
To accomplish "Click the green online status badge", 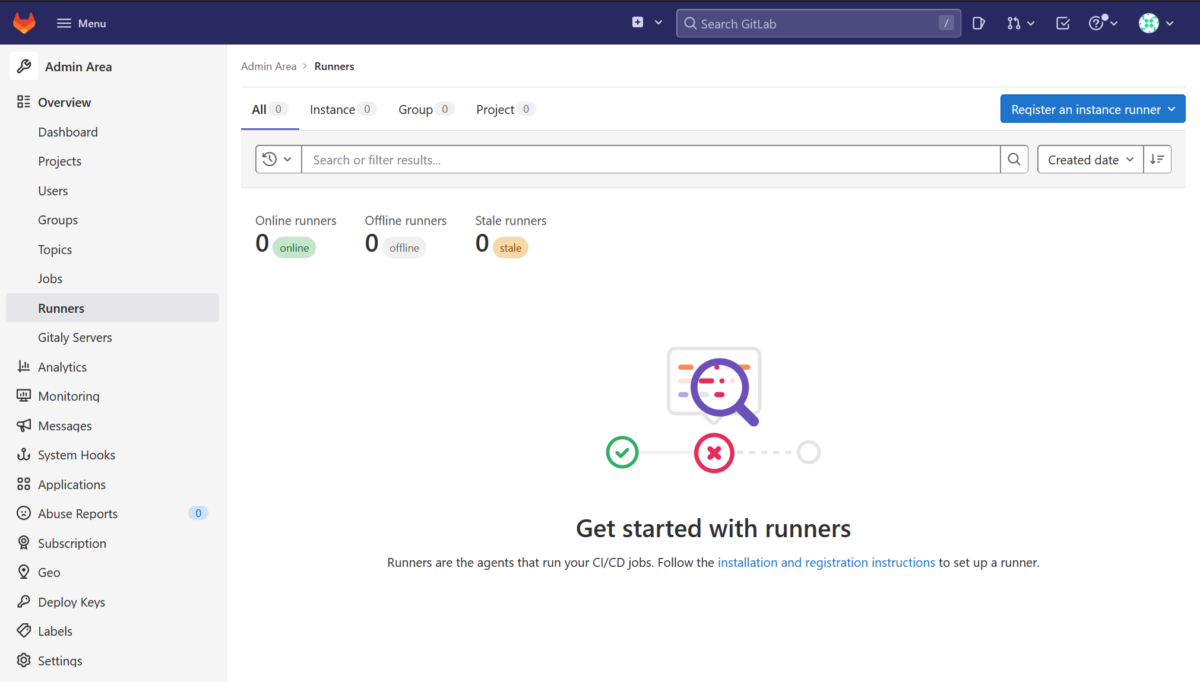I will pos(293,247).
